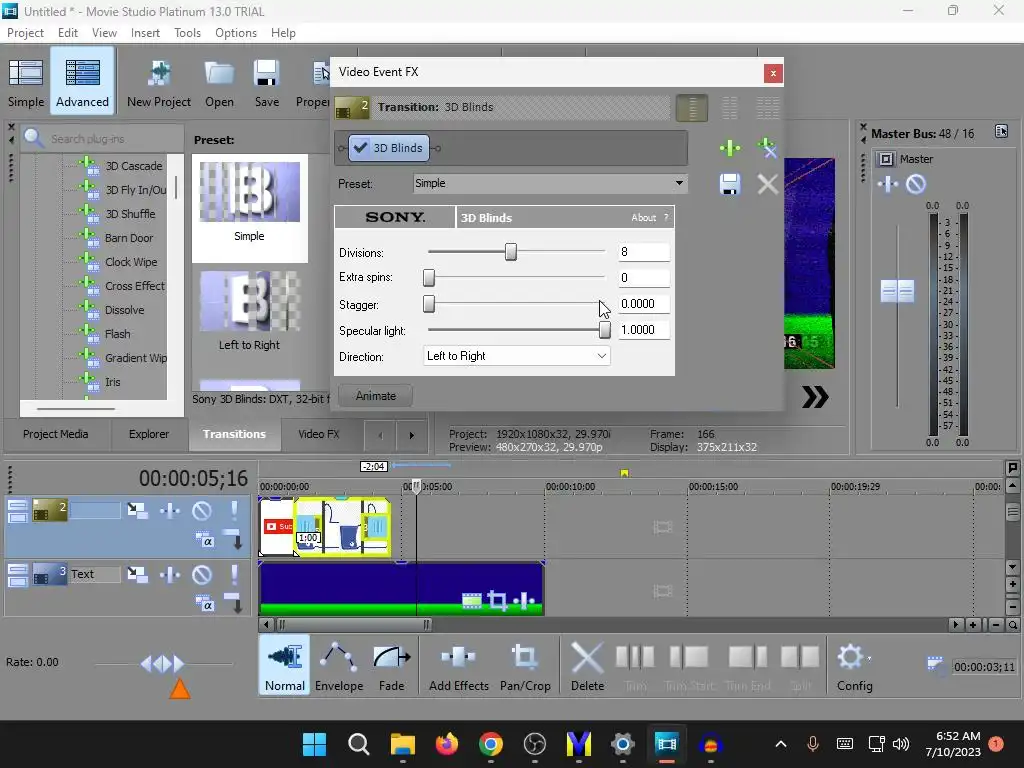Image resolution: width=1024 pixels, height=768 pixels.
Task: Click the Save disk toolbar icon
Action: tap(266, 82)
